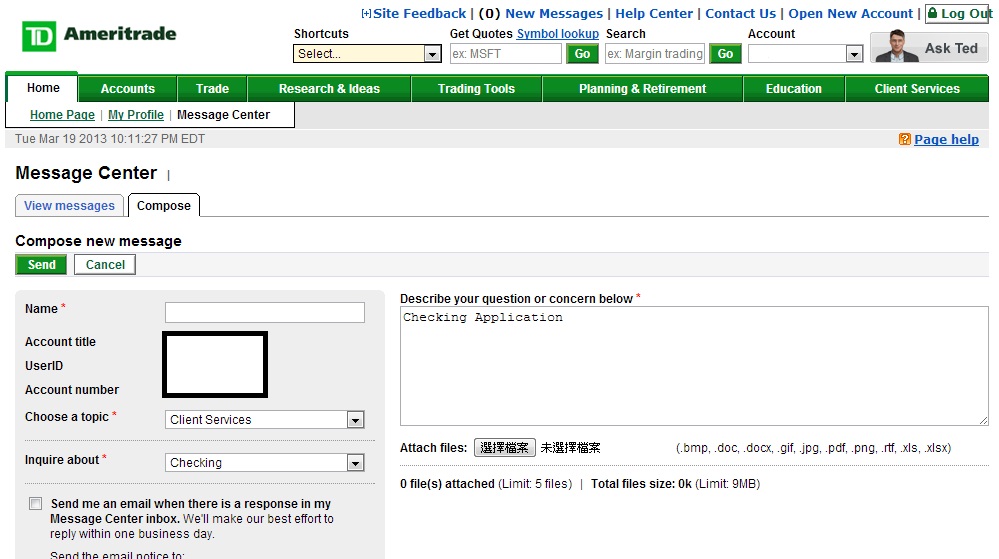Open the Accounts menu
The width and height of the screenshot is (999, 559).
tap(127, 89)
